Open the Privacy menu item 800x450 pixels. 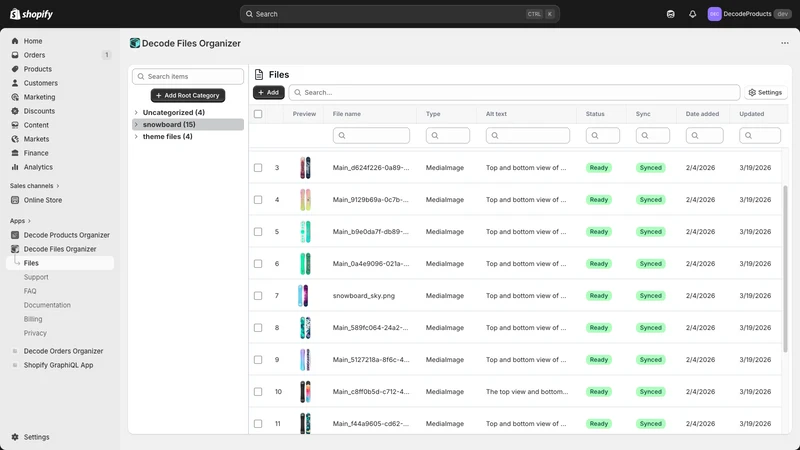click(35, 333)
